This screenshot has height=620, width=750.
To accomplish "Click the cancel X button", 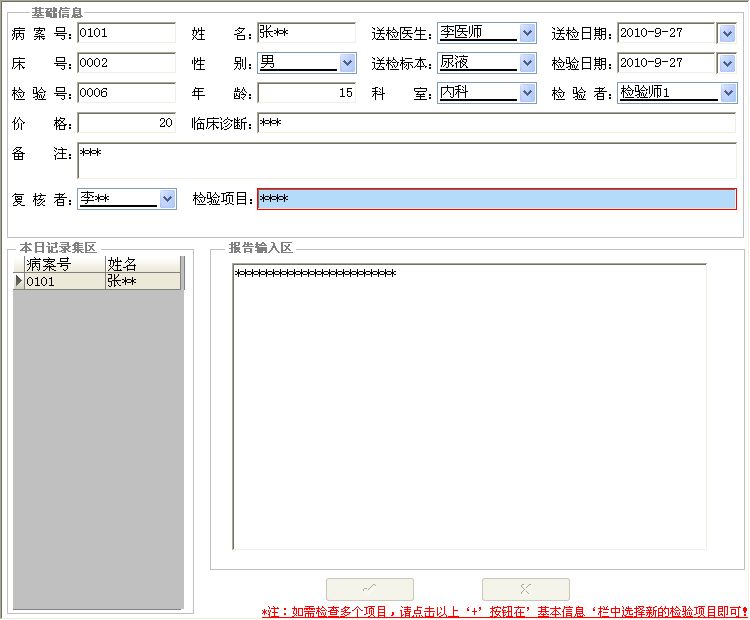I will (x=526, y=589).
